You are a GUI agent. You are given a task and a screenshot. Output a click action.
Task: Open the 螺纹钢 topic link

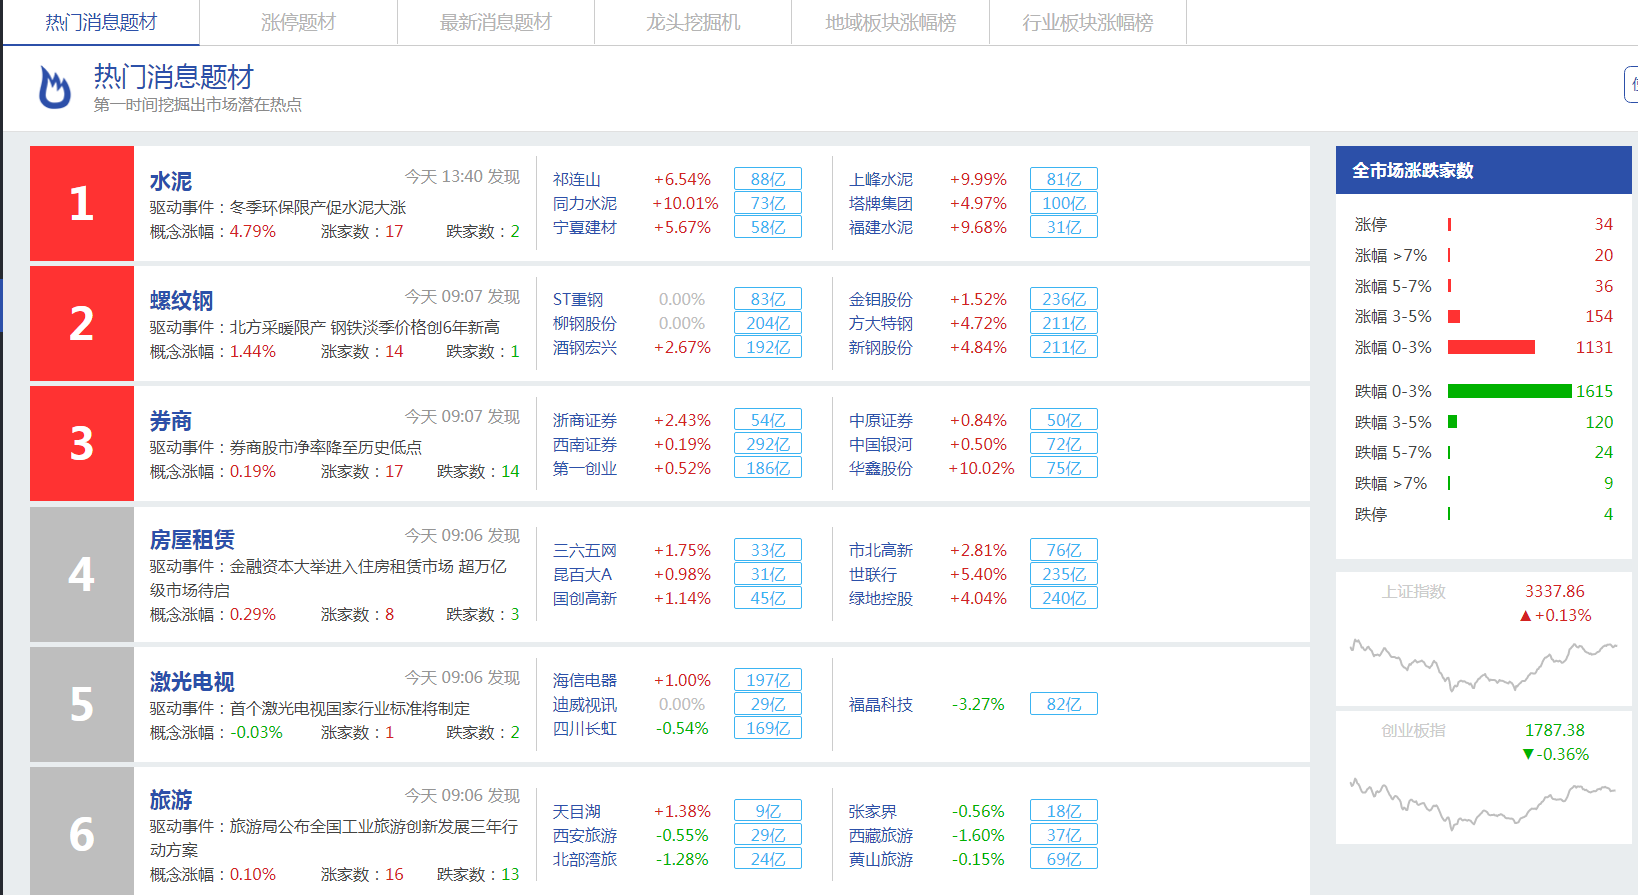(x=181, y=301)
